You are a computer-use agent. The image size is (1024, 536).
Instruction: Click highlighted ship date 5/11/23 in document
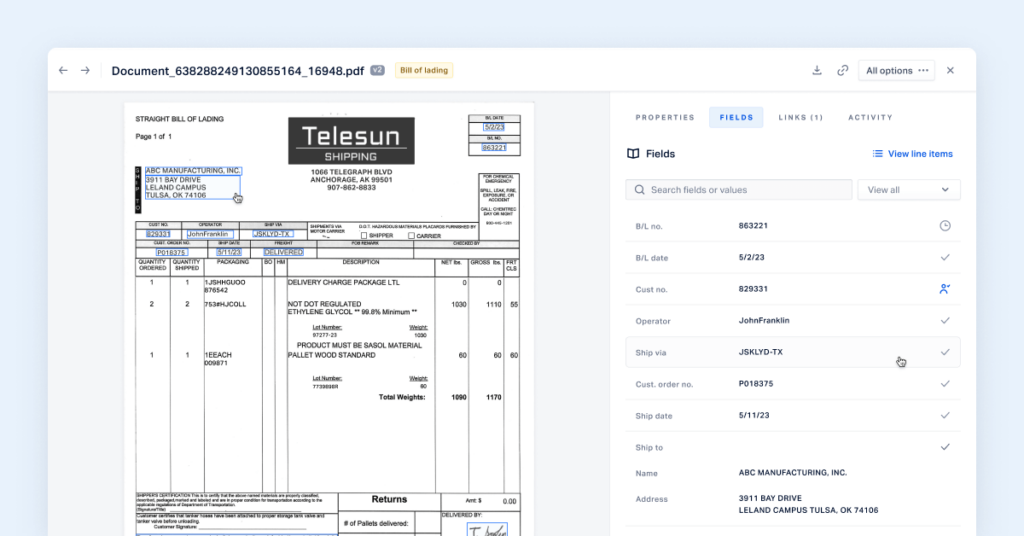pos(229,252)
